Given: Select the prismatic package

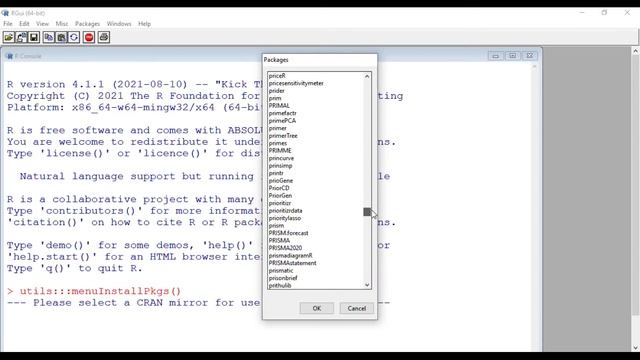Looking at the screenshot, I should coord(281,270).
